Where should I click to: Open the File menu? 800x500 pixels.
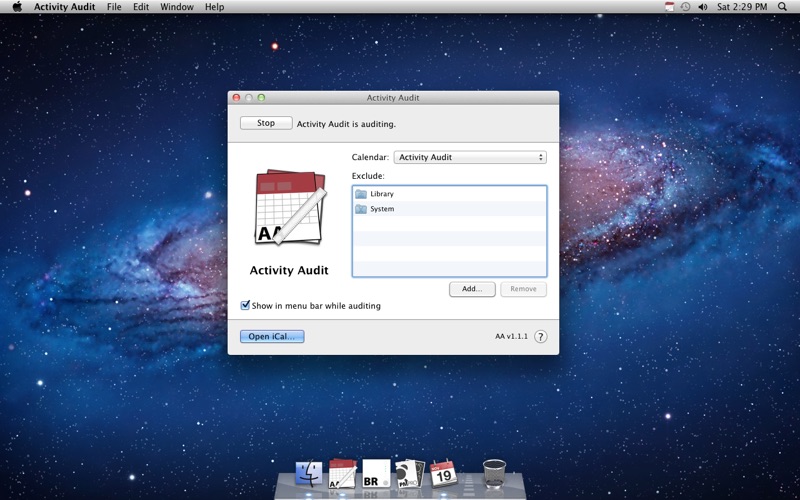[x=114, y=7]
